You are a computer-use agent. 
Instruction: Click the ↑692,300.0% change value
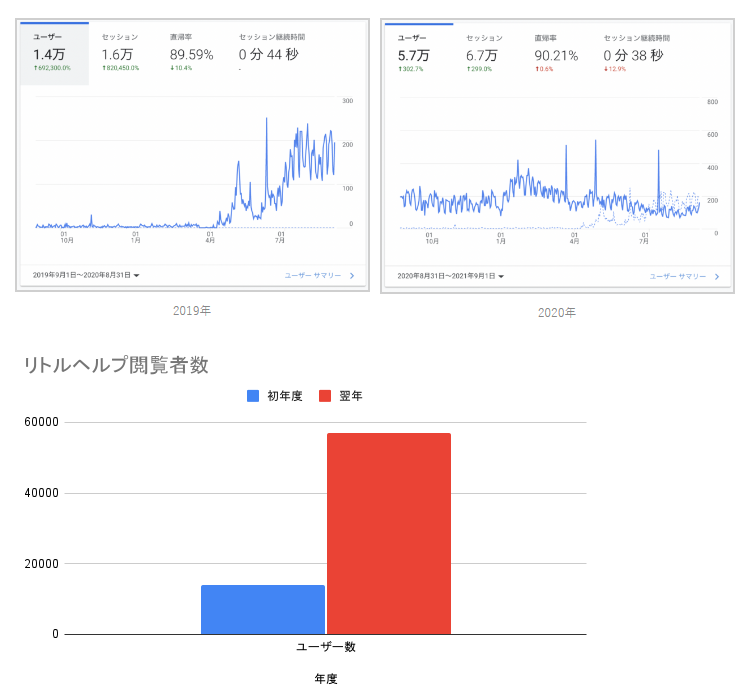[x=52, y=68]
